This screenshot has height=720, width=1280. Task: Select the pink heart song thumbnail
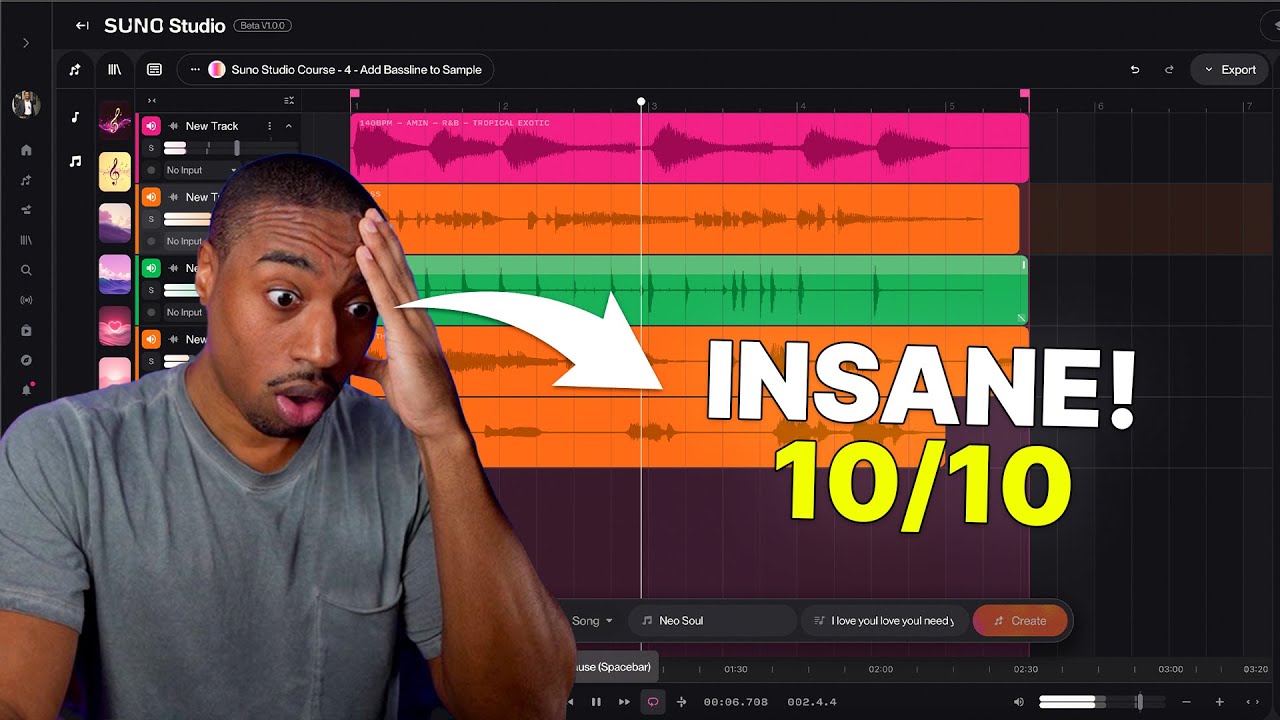coord(115,325)
